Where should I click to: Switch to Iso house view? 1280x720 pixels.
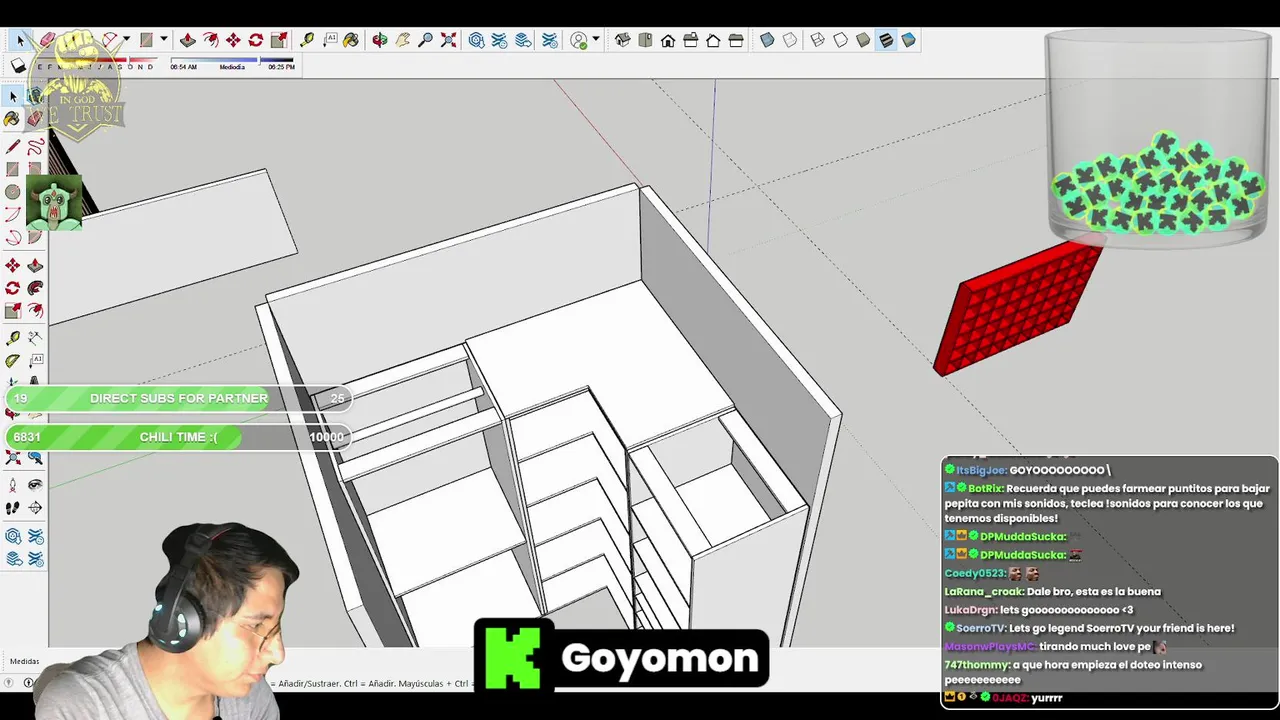622,40
